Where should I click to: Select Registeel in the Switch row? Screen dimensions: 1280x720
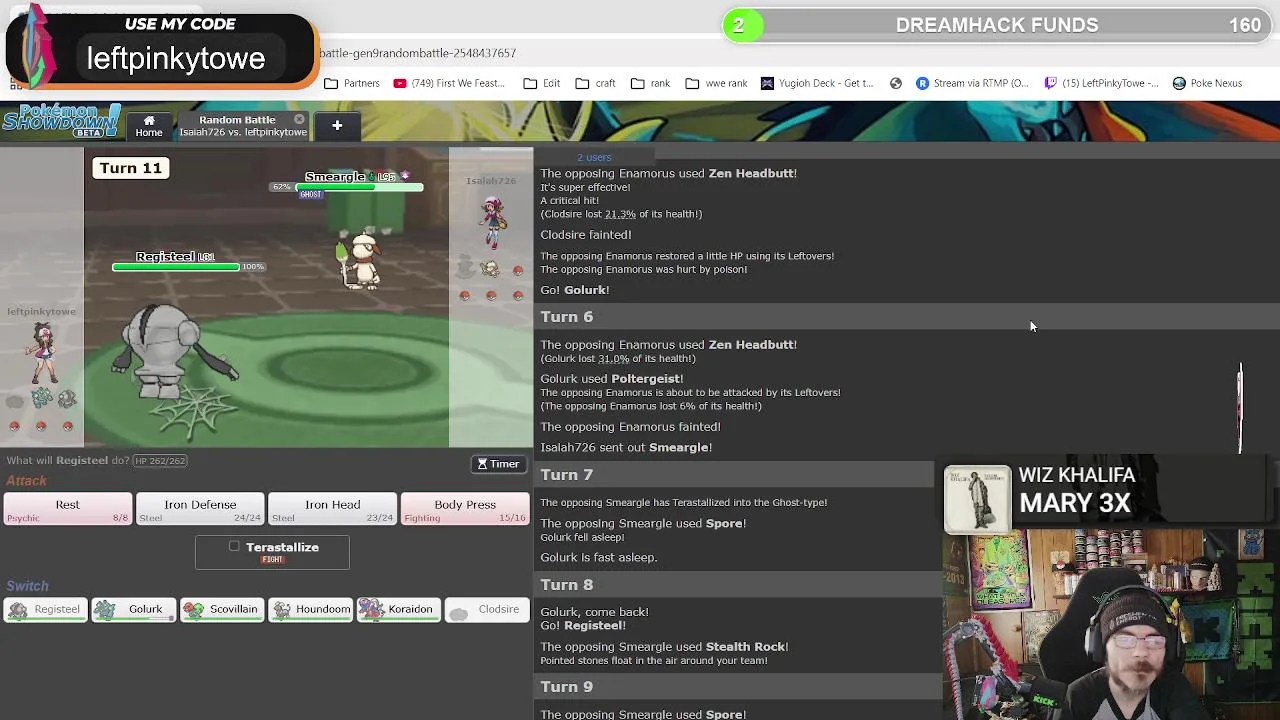click(44, 609)
